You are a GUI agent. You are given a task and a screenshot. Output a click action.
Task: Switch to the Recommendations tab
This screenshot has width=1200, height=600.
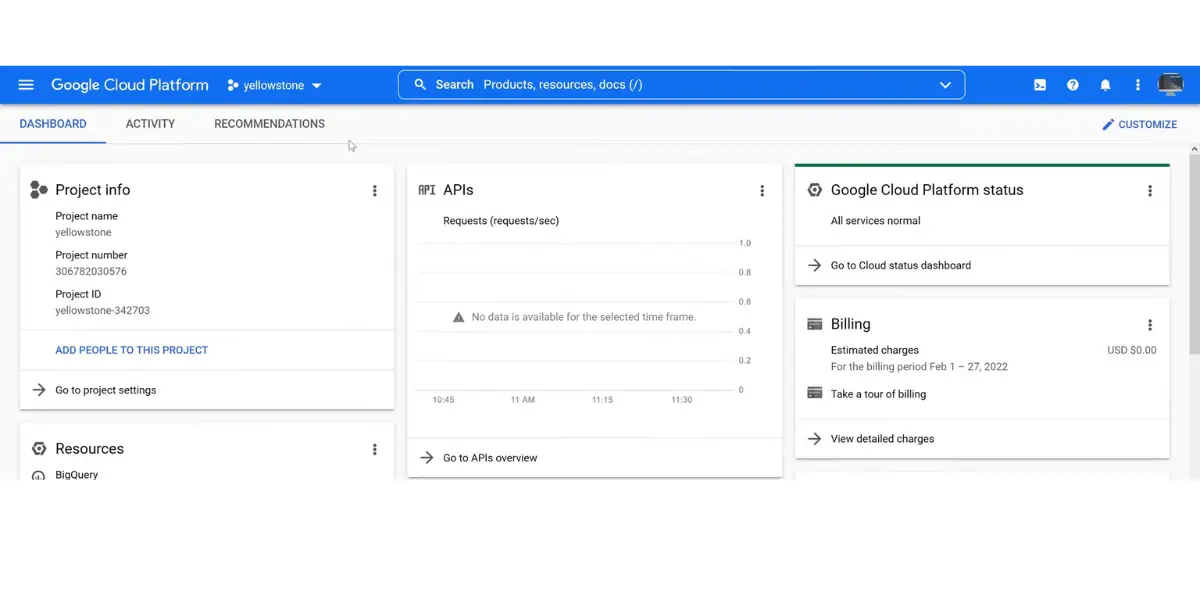tap(269, 124)
